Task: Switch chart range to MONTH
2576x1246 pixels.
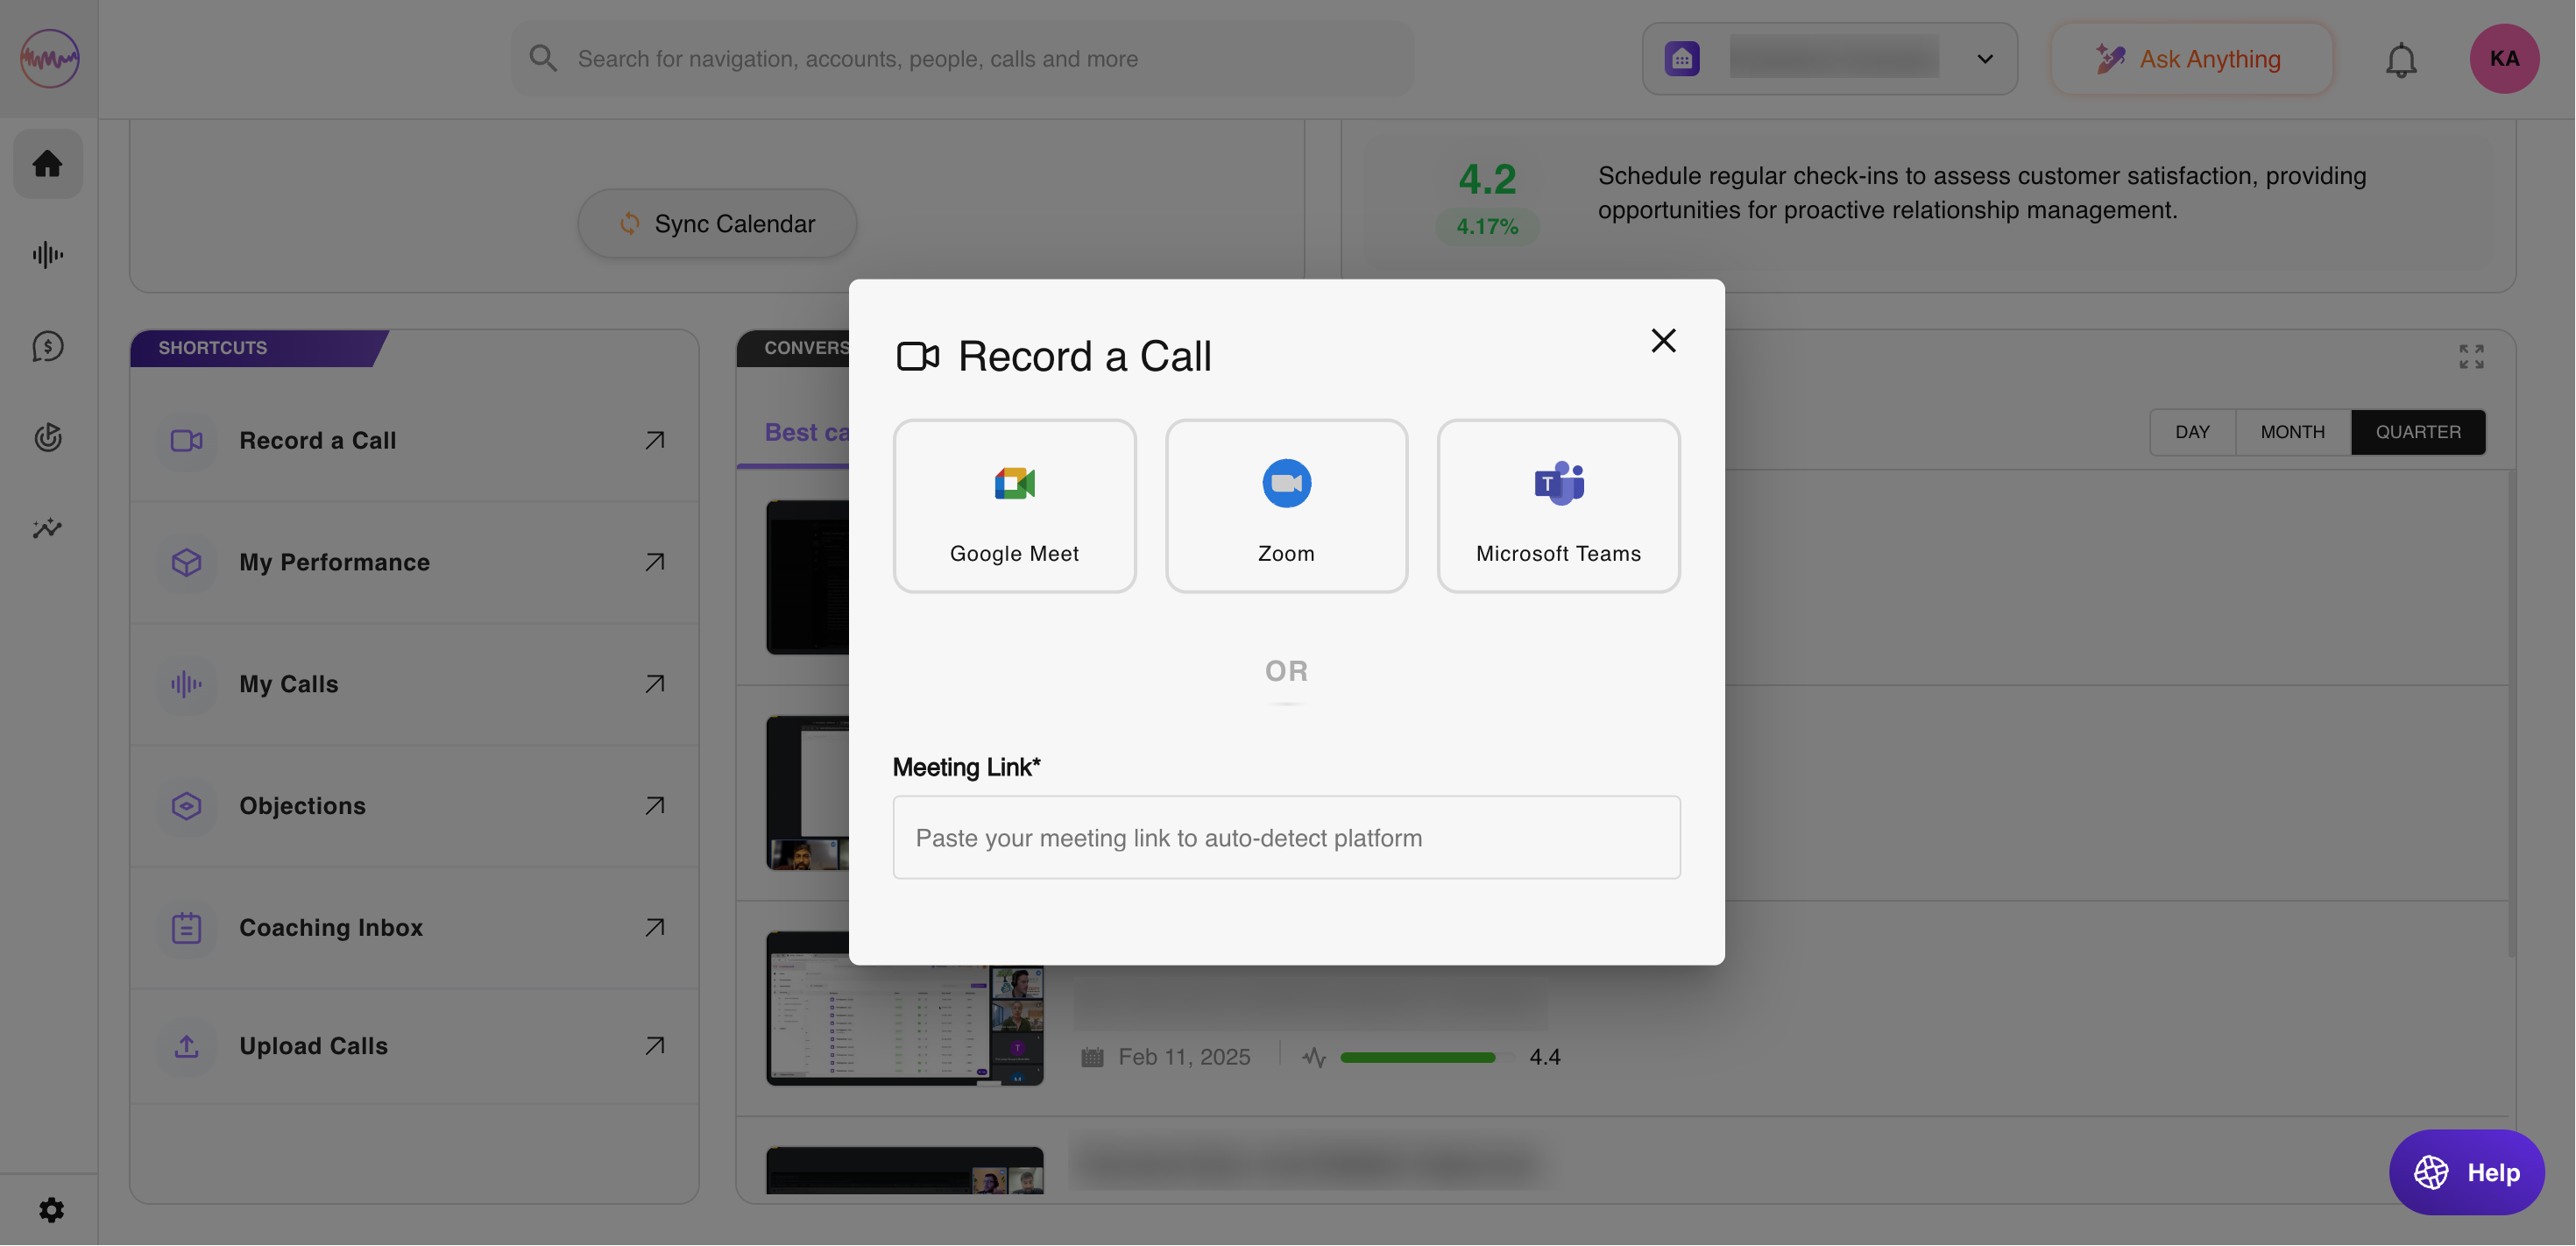Action: [2292, 432]
